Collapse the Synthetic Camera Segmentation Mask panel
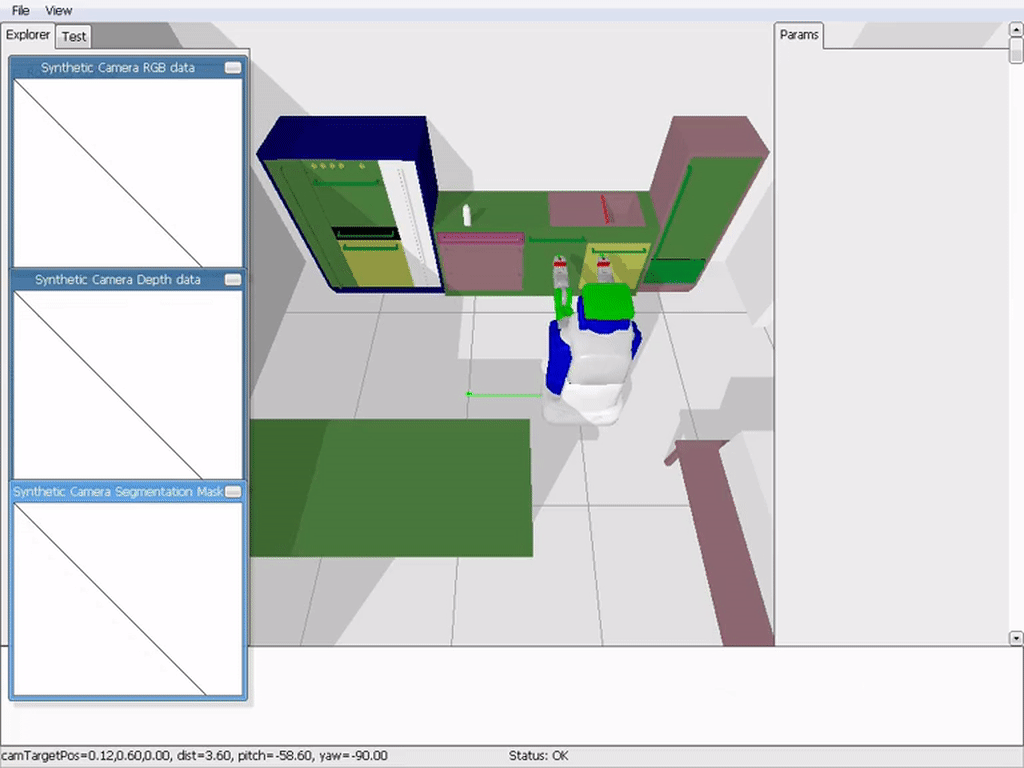 (232, 492)
